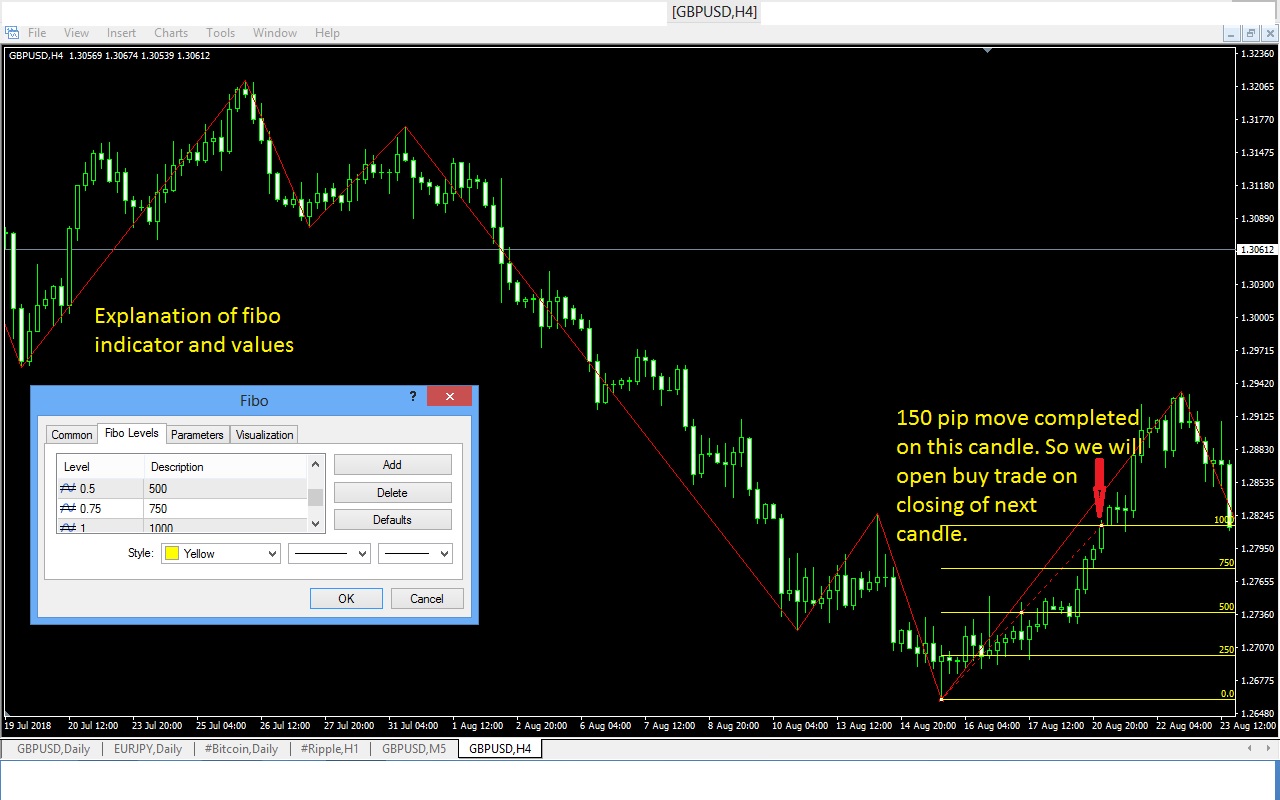The height and width of the screenshot is (800, 1280).
Task: Open the Tools menu
Action: 221,33
